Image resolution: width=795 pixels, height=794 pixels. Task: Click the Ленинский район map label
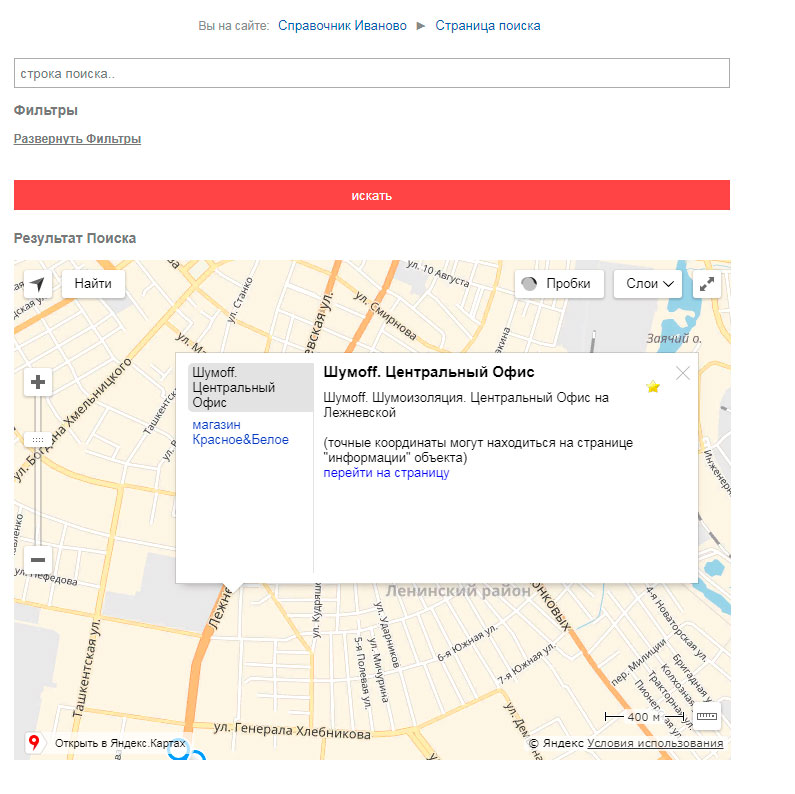(458, 591)
